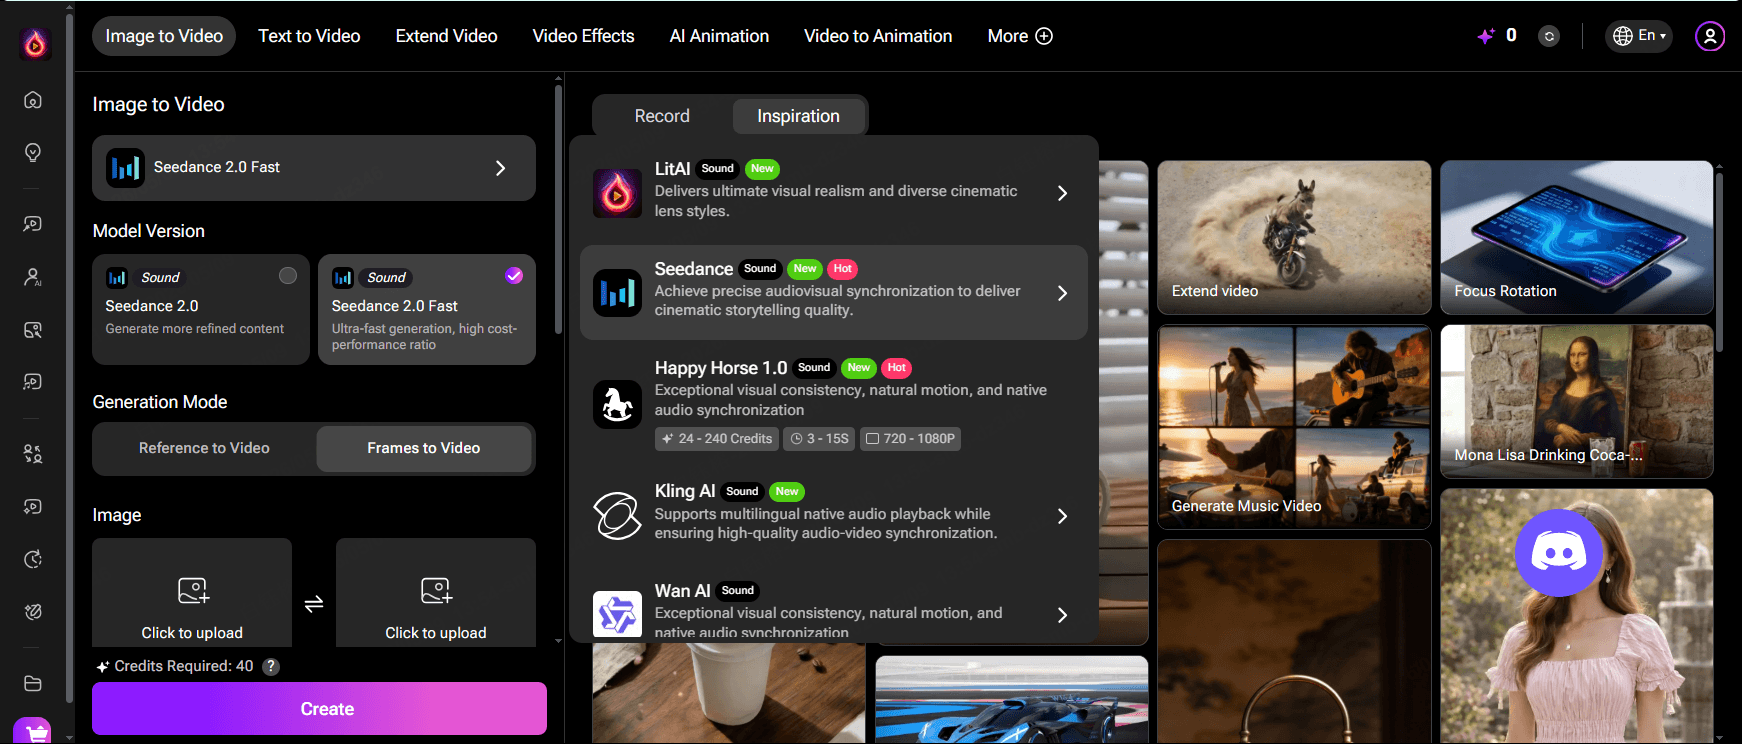Open the Extend Video tab

[x=446, y=36]
